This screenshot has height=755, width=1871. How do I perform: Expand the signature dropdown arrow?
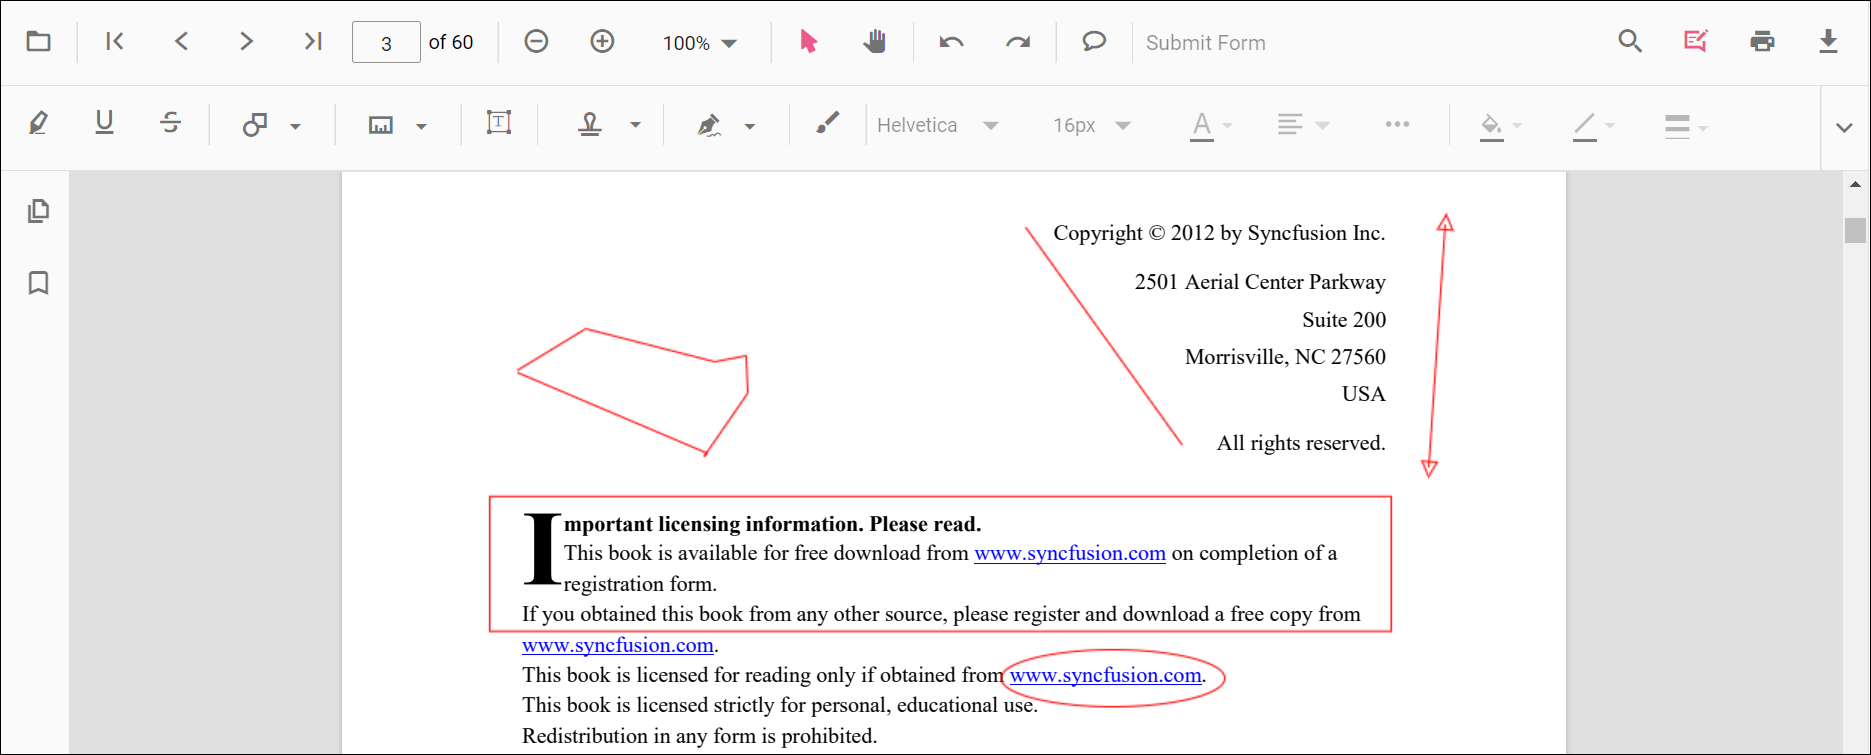click(750, 126)
